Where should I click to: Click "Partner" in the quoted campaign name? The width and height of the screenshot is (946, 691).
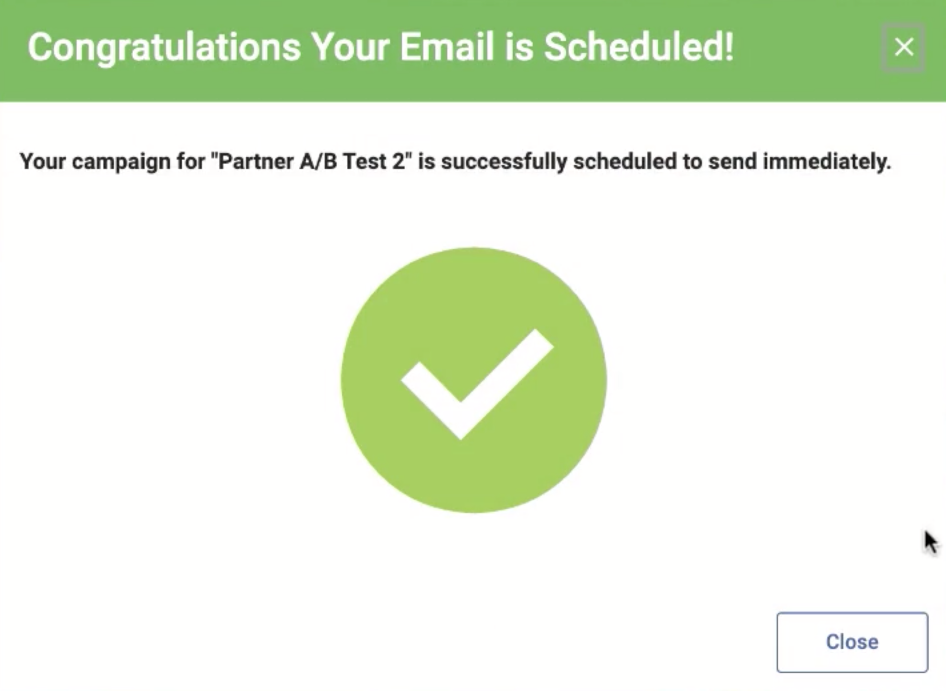255,162
